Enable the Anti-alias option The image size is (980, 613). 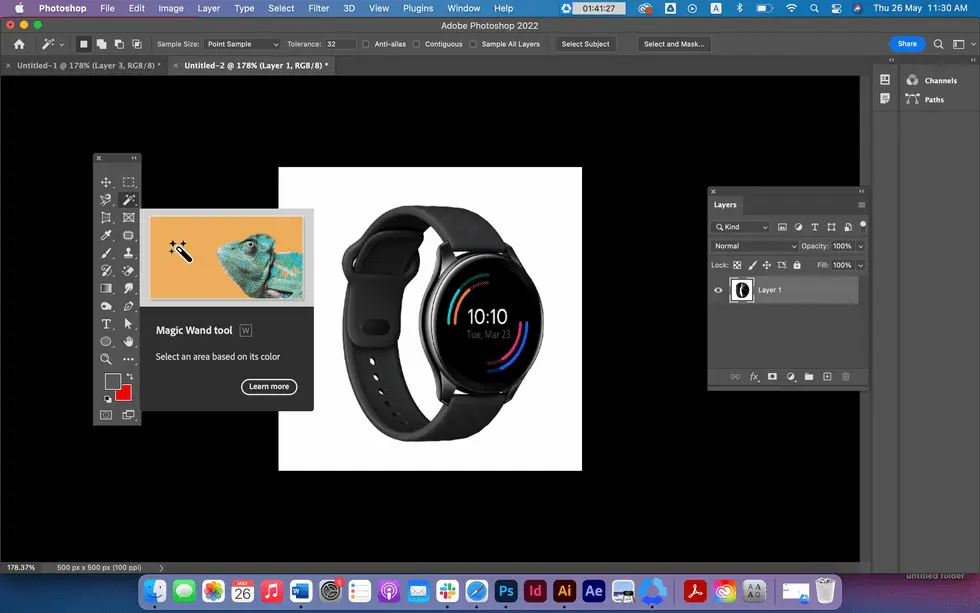pyautogui.click(x=365, y=44)
